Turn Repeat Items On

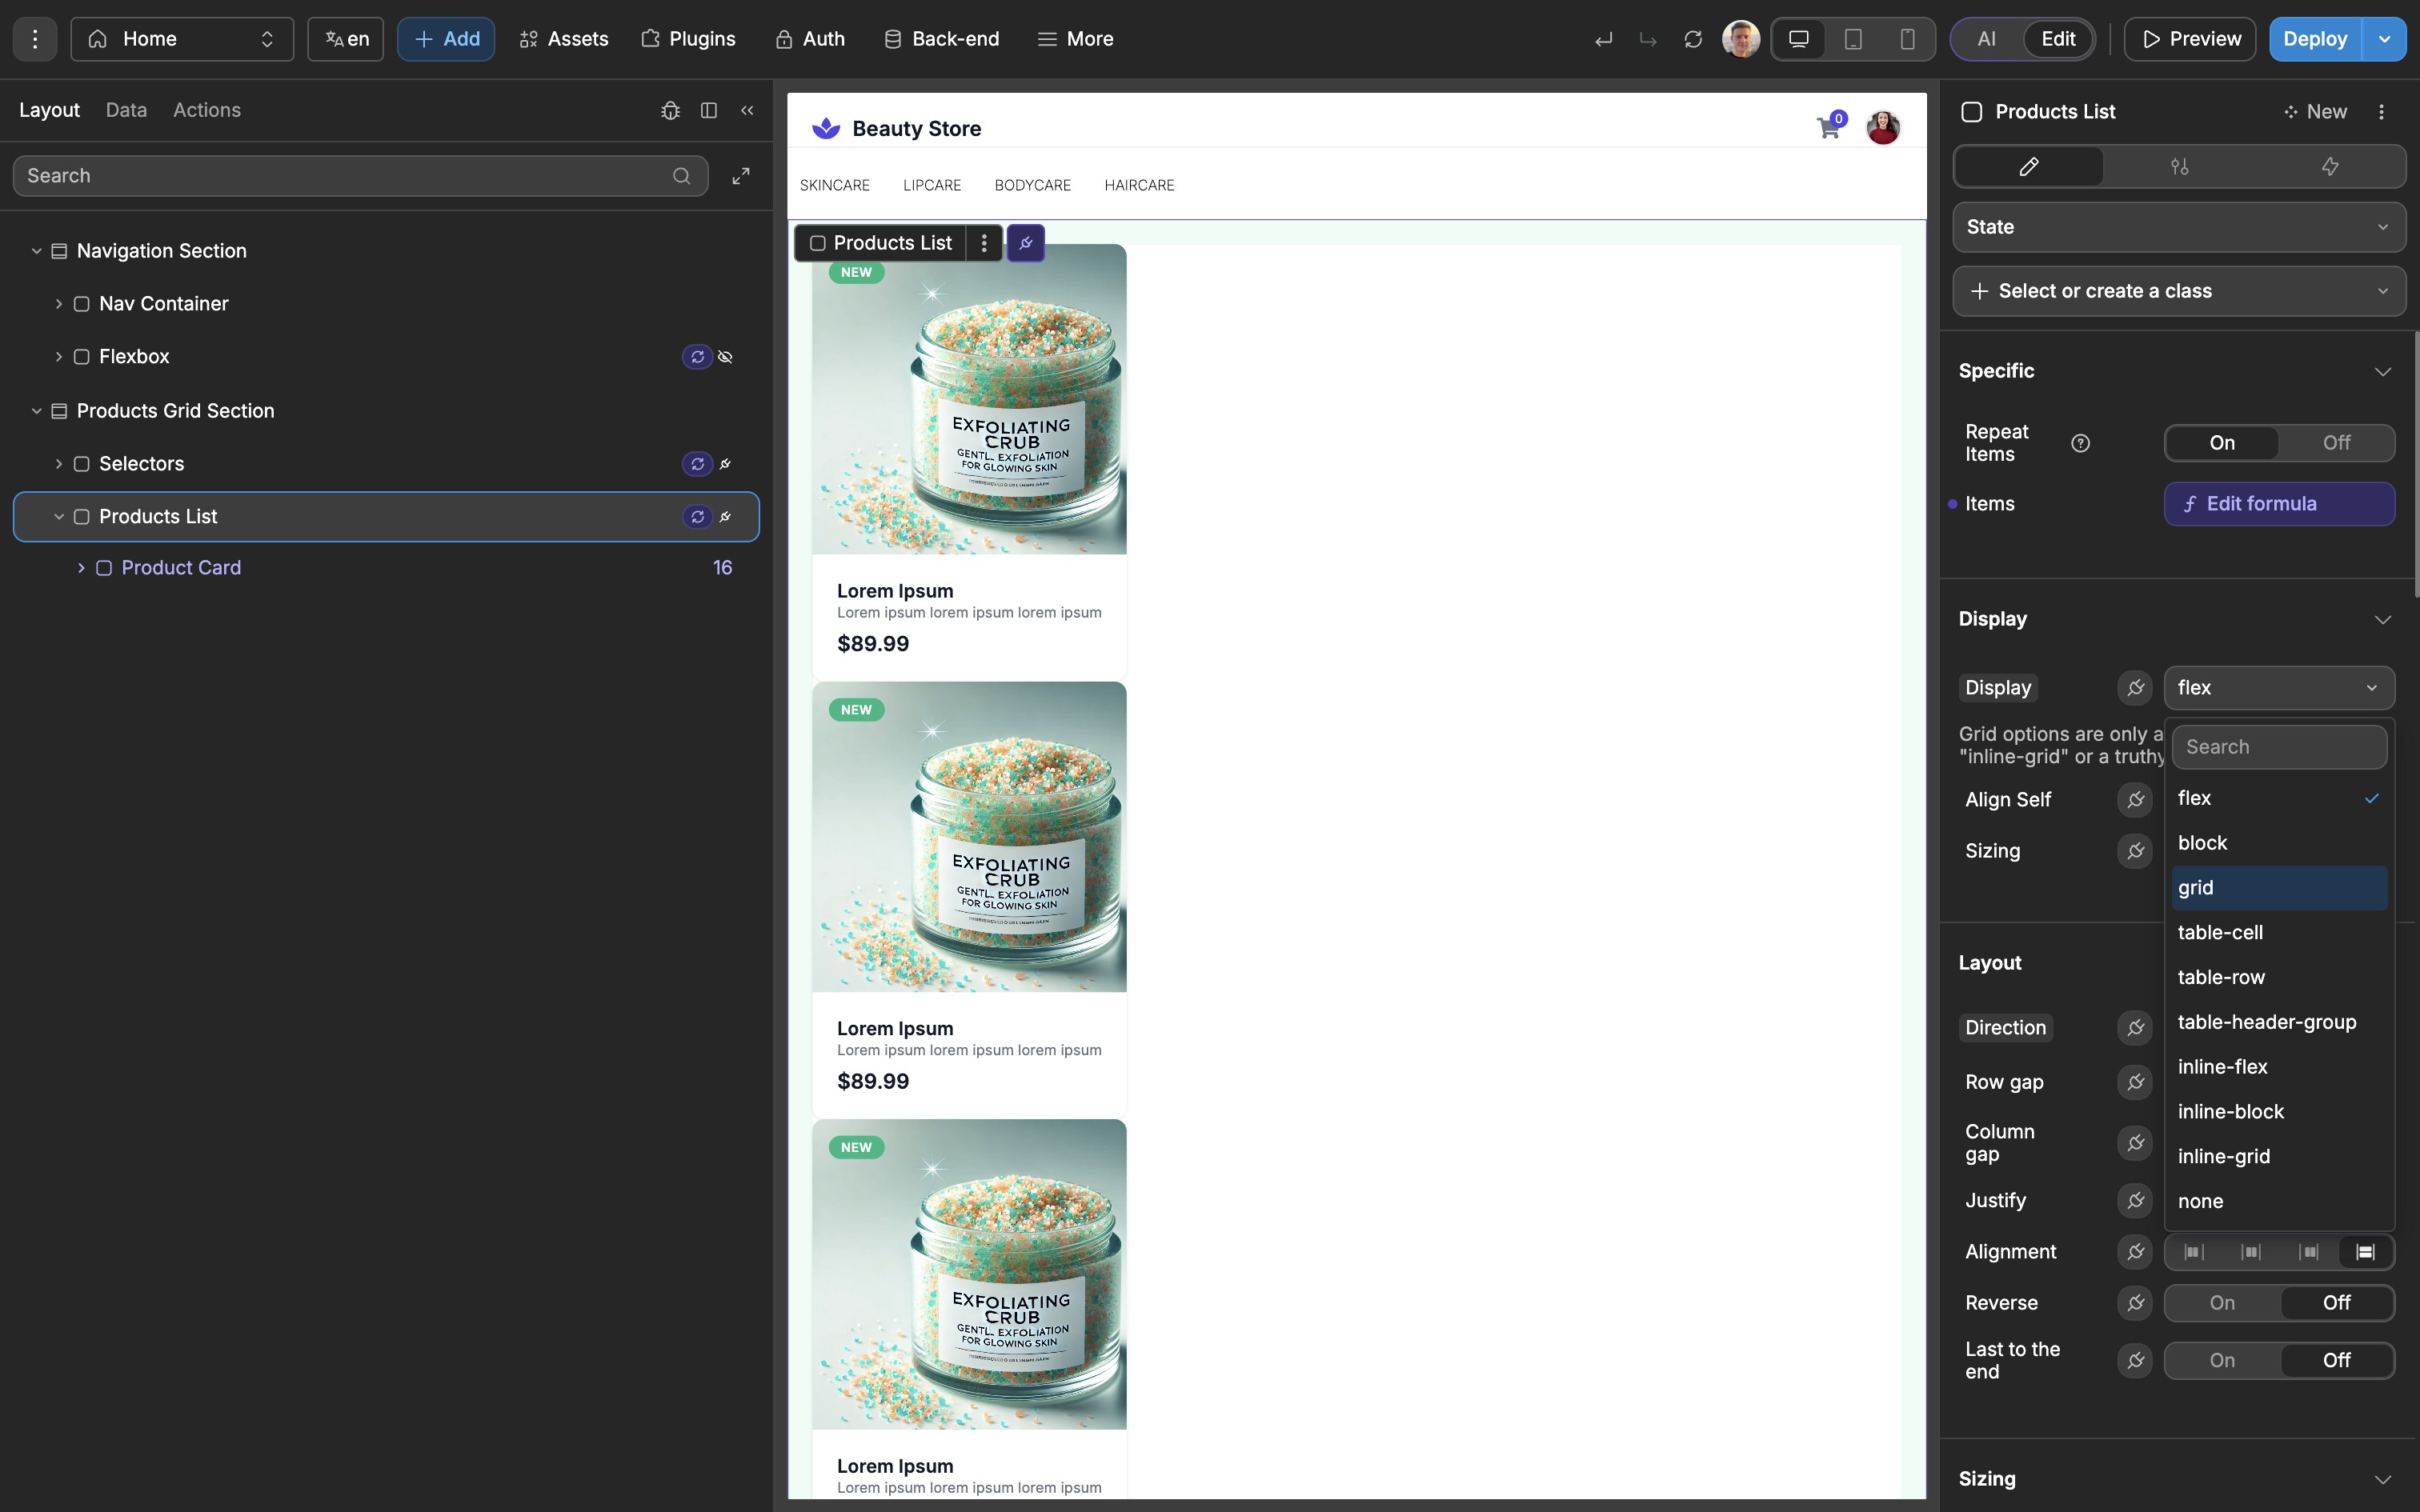tap(2222, 443)
